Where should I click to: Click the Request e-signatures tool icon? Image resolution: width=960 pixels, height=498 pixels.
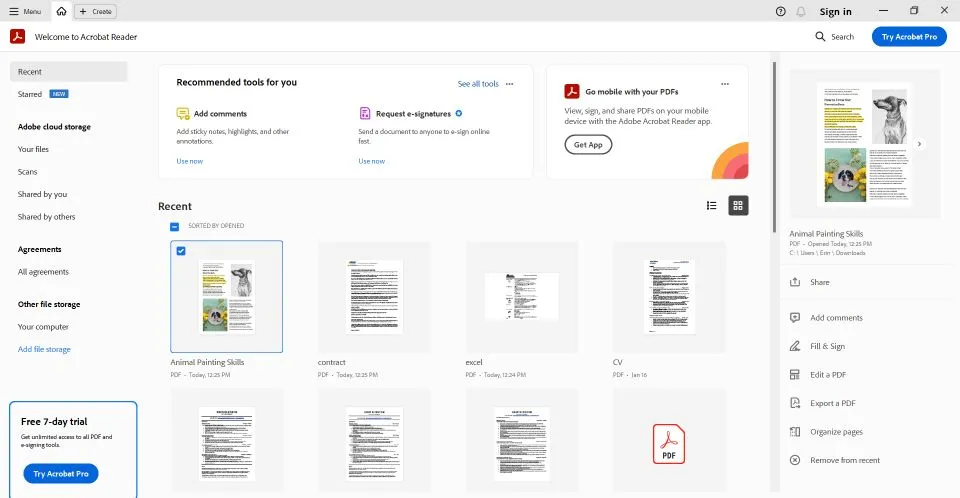coord(365,113)
